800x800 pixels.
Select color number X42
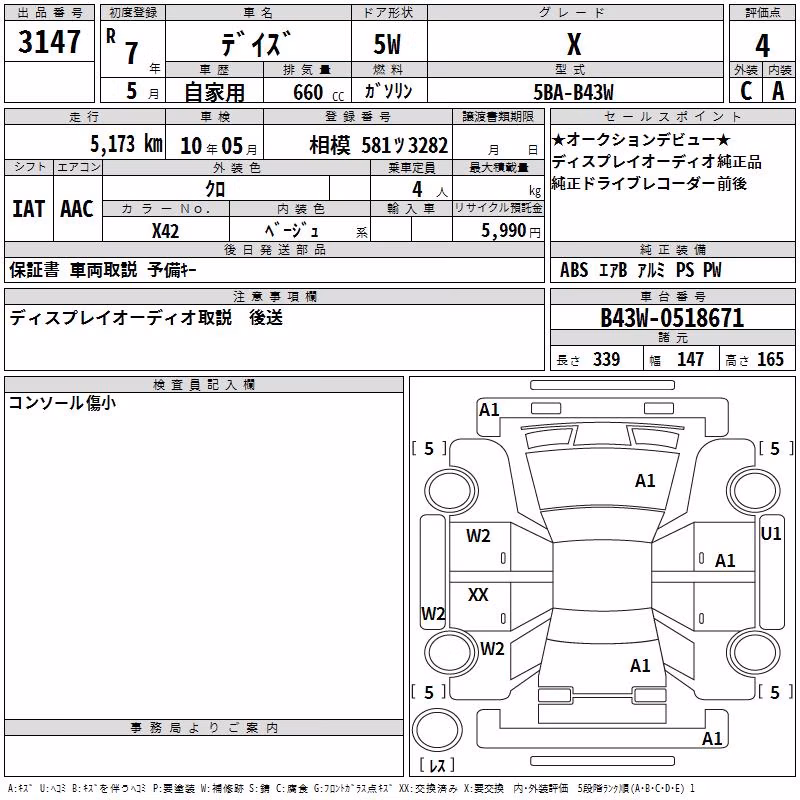(165, 231)
